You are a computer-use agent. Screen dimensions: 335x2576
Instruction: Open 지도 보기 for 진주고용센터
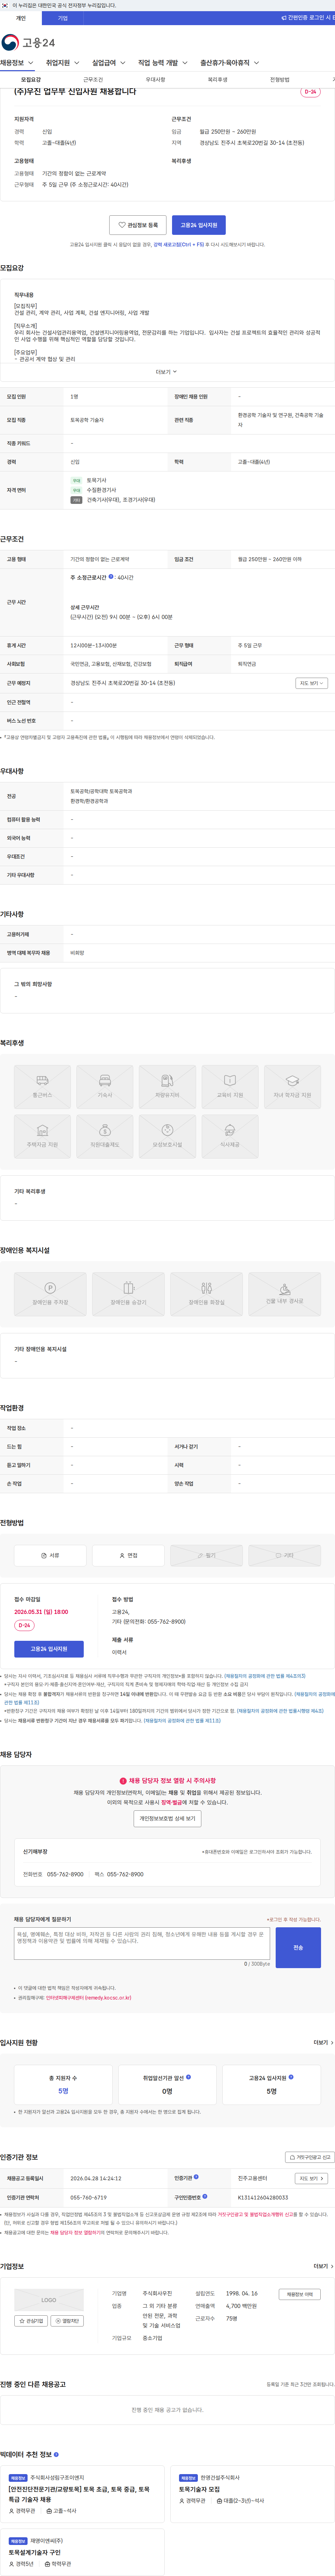pyautogui.click(x=311, y=2178)
